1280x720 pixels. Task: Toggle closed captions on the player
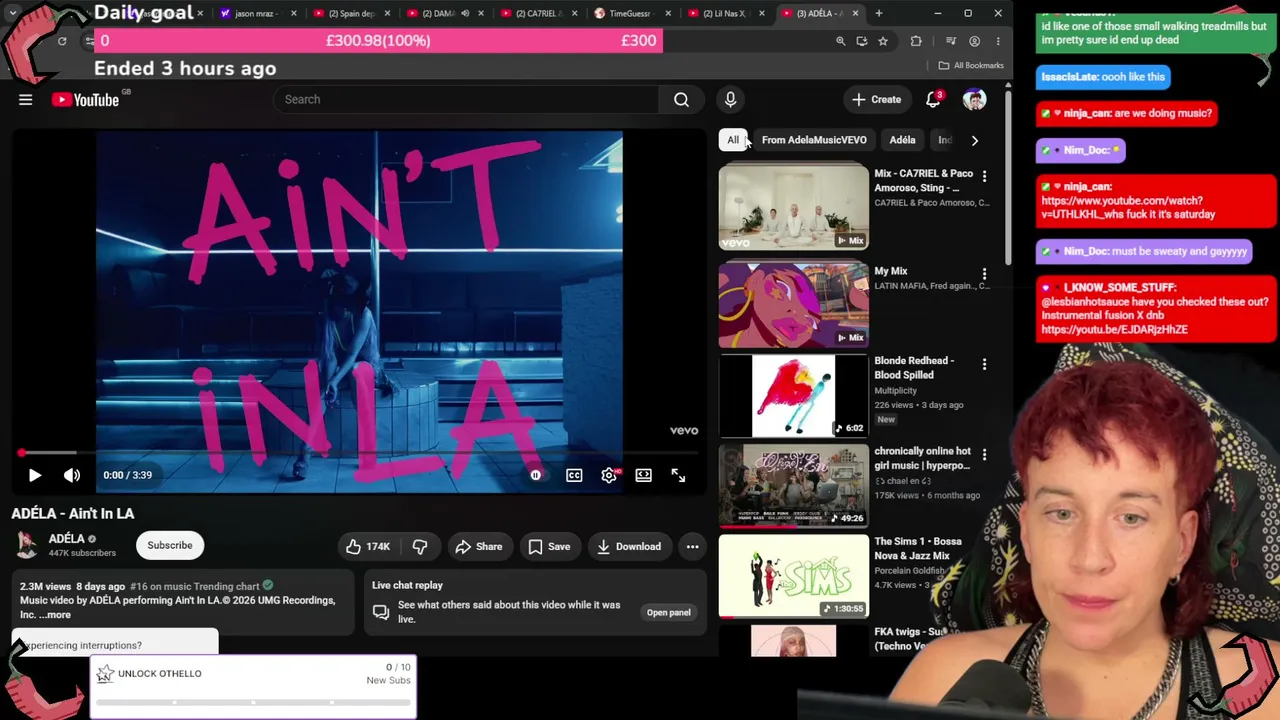[x=574, y=475]
